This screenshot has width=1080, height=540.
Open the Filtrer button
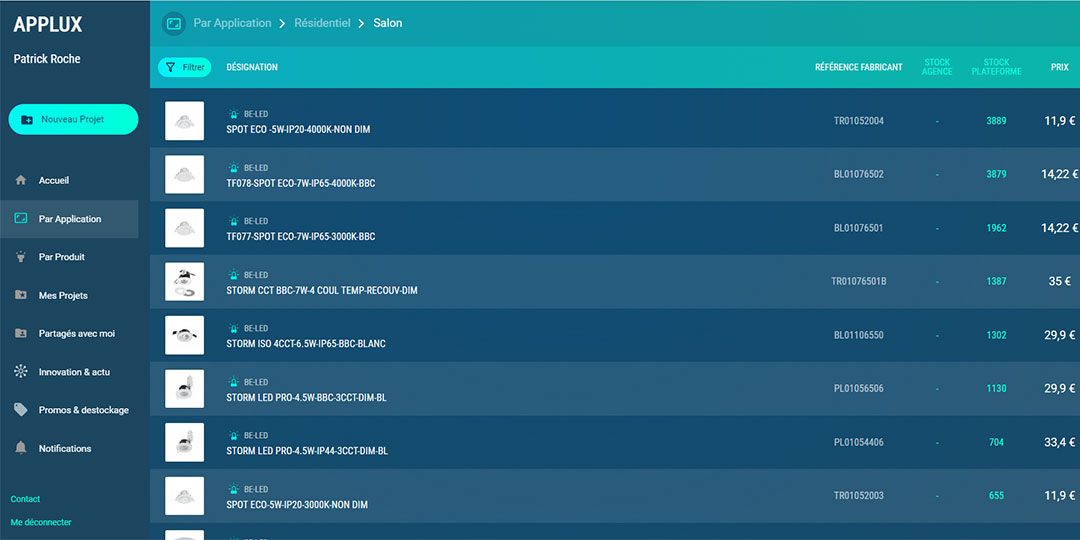(185, 68)
